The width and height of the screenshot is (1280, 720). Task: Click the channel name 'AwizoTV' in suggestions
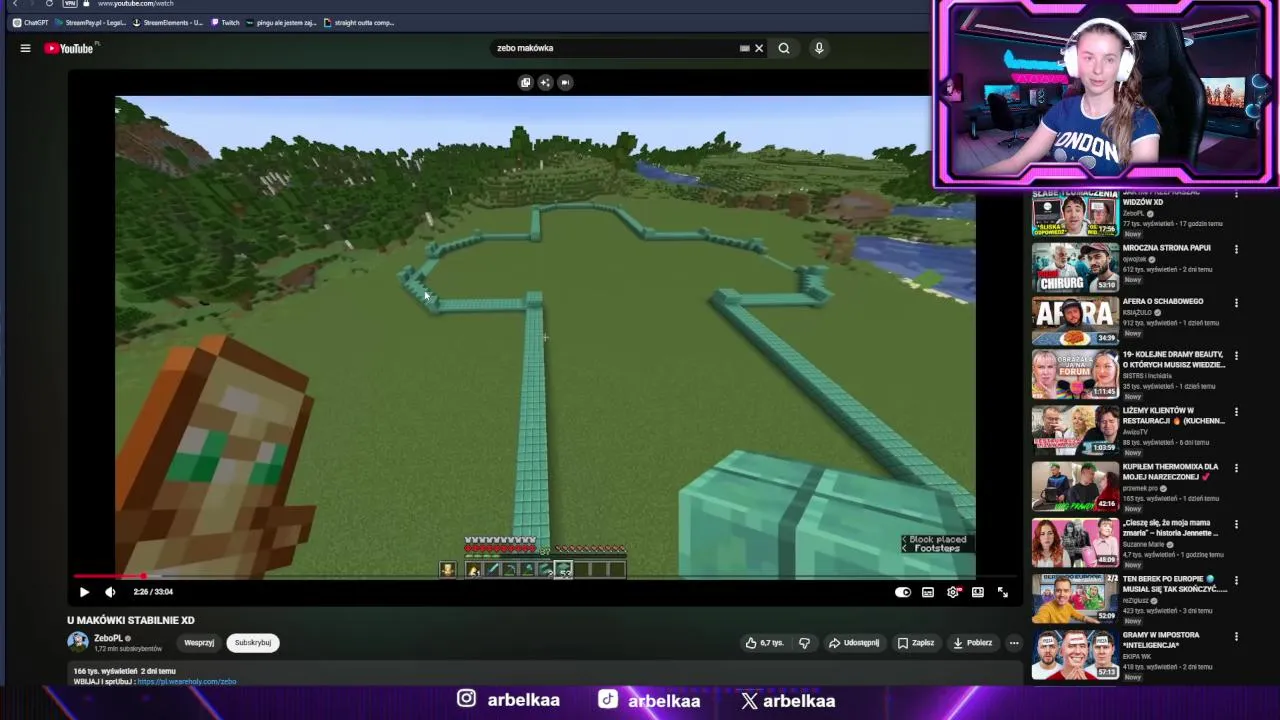1135,432
